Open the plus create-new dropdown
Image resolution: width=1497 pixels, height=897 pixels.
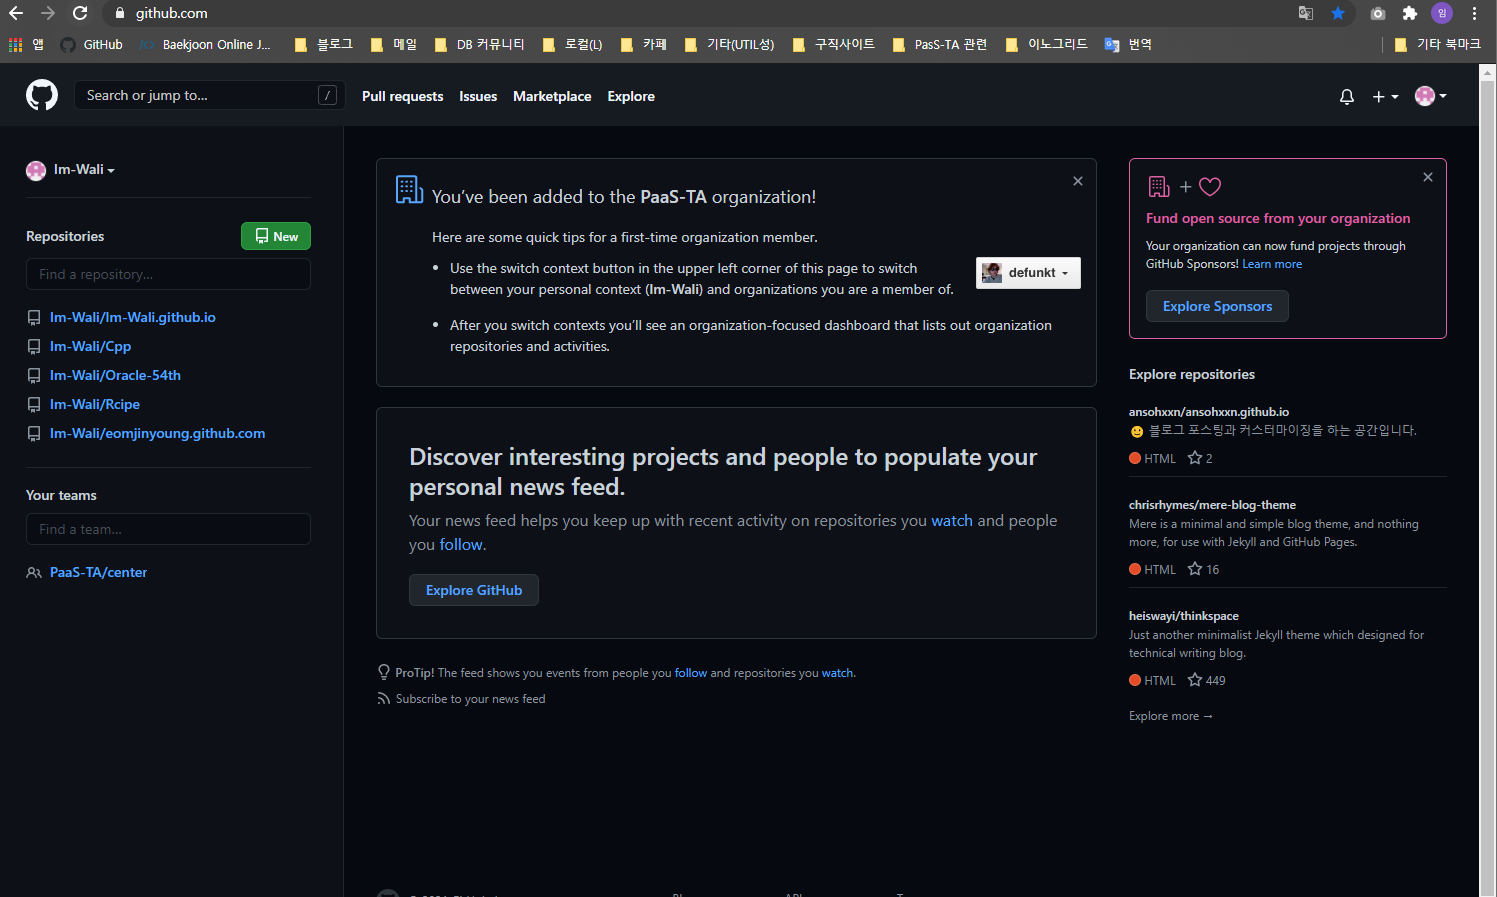pos(1385,96)
